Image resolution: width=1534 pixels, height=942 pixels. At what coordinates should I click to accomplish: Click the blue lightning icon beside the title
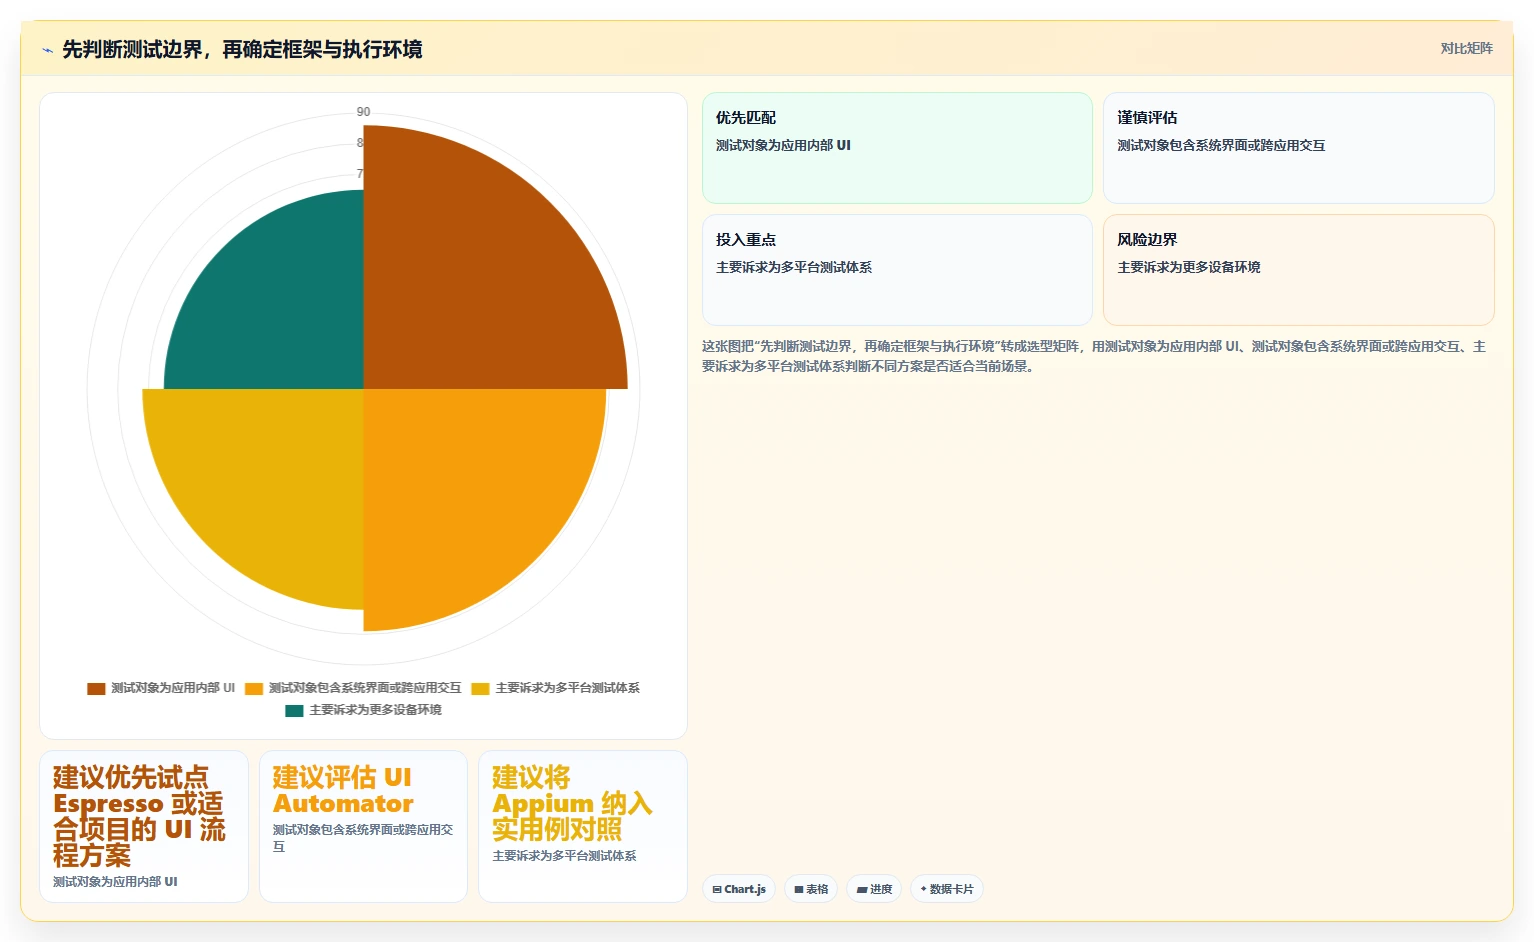[47, 50]
